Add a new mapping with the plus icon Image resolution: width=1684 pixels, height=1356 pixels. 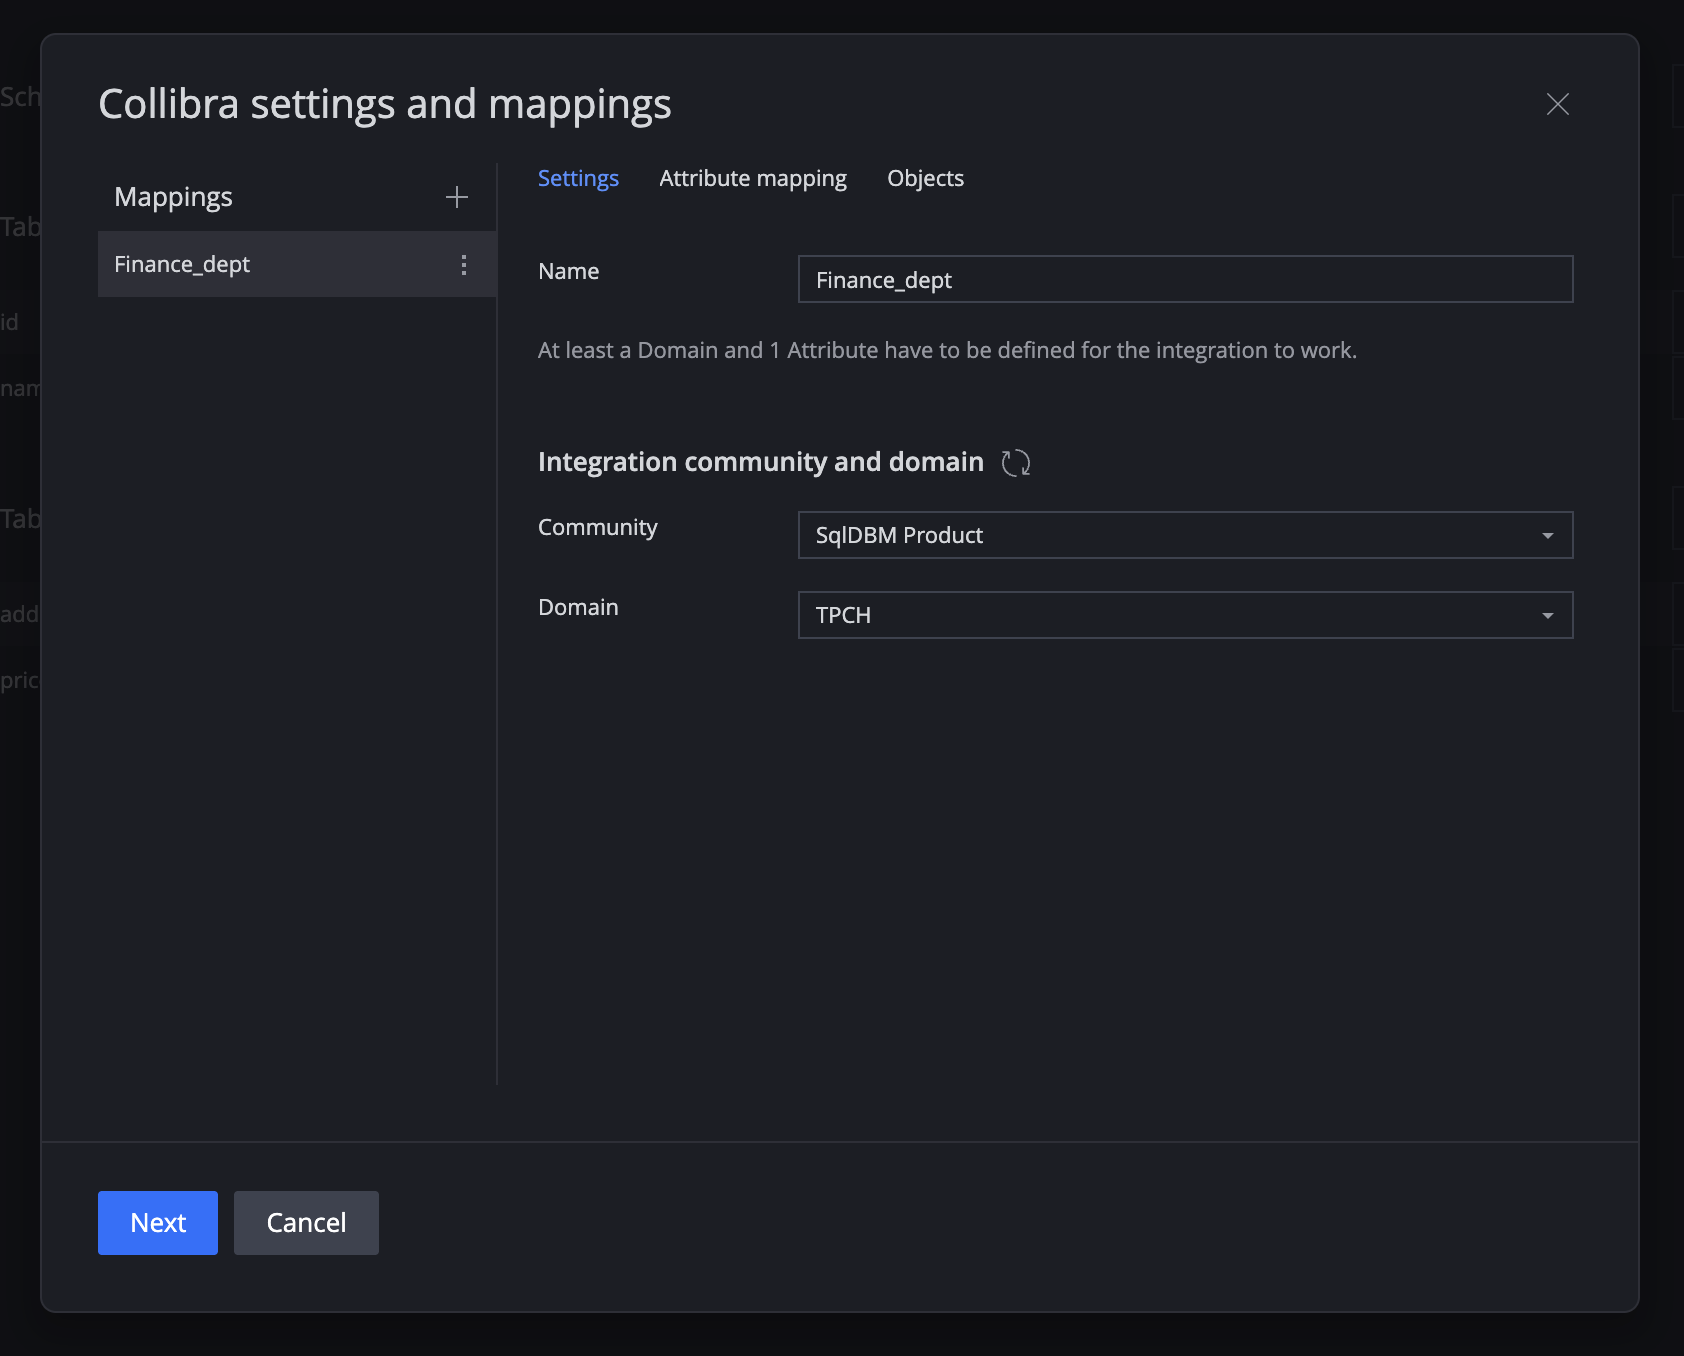point(457,197)
